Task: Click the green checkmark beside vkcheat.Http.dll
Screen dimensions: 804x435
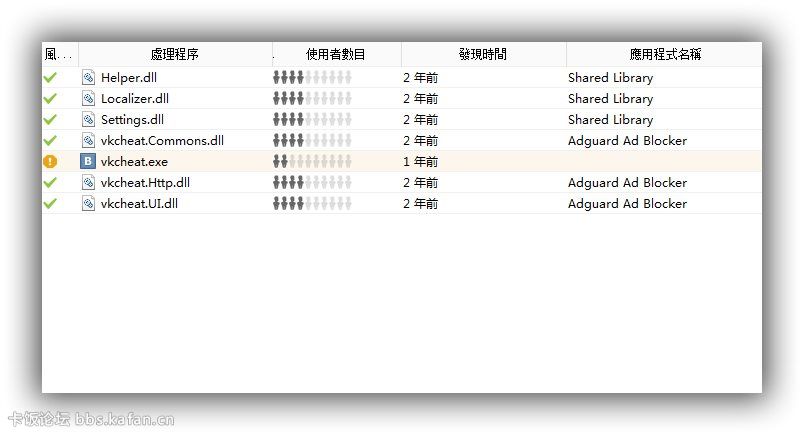Action: 50,183
